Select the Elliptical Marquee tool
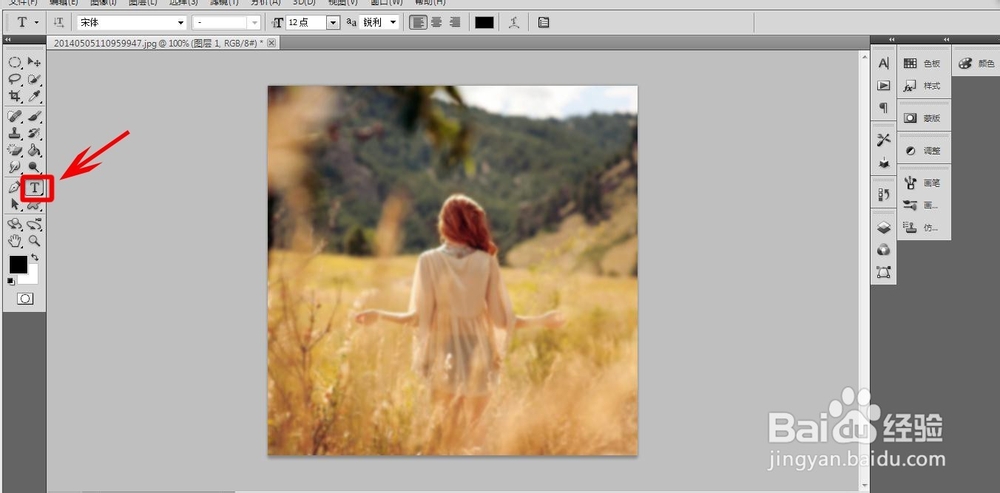The height and width of the screenshot is (493, 1000). pos(15,62)
